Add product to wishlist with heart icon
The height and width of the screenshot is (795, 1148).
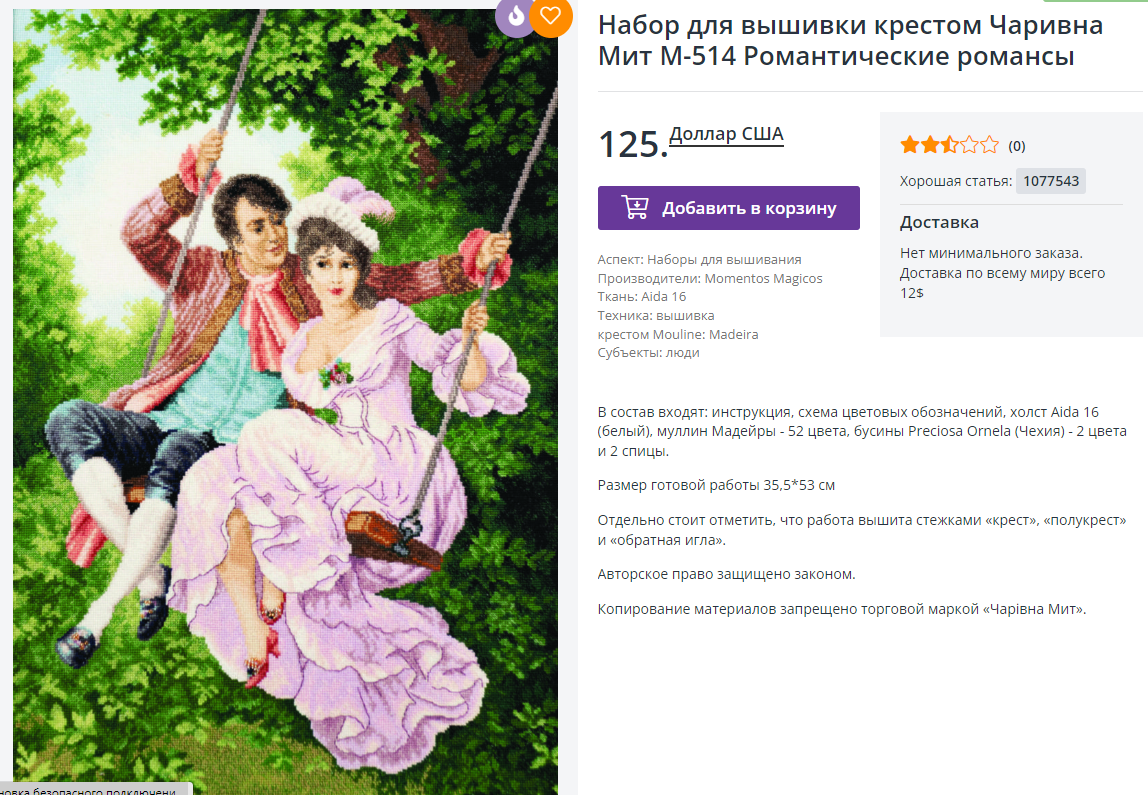[x=551, y=15]
